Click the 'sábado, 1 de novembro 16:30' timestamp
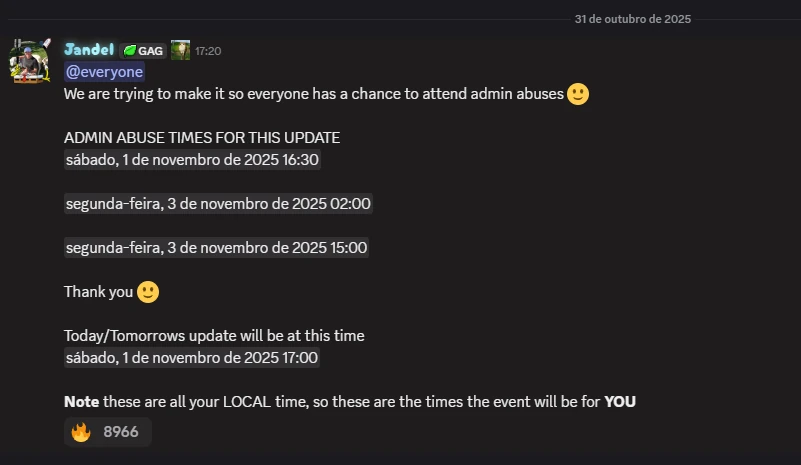Image resolution: width=801 pixels, height=465 pixels. coord(192,160)
